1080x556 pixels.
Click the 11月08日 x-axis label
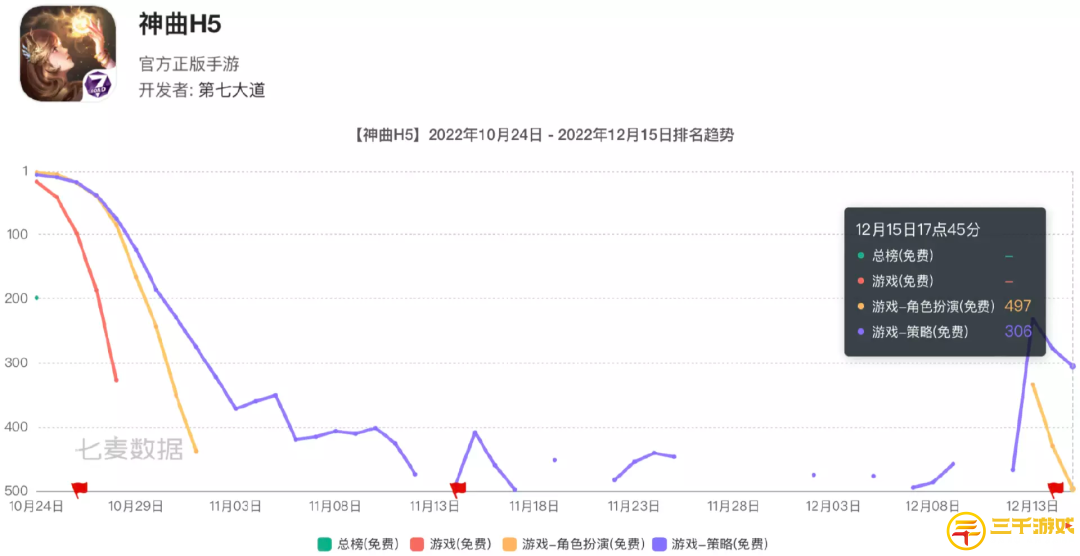point(334,506)
